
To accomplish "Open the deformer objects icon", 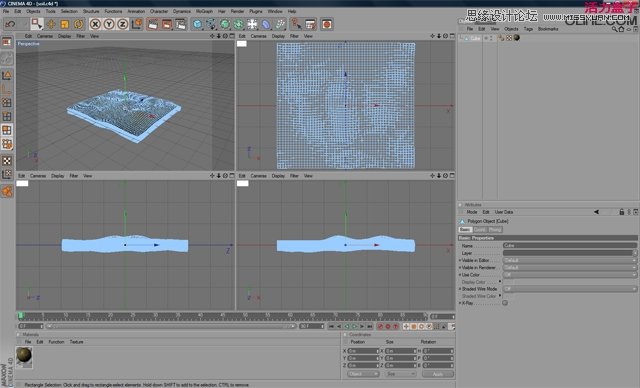I will pyautogui.click(x=266, y=24).
